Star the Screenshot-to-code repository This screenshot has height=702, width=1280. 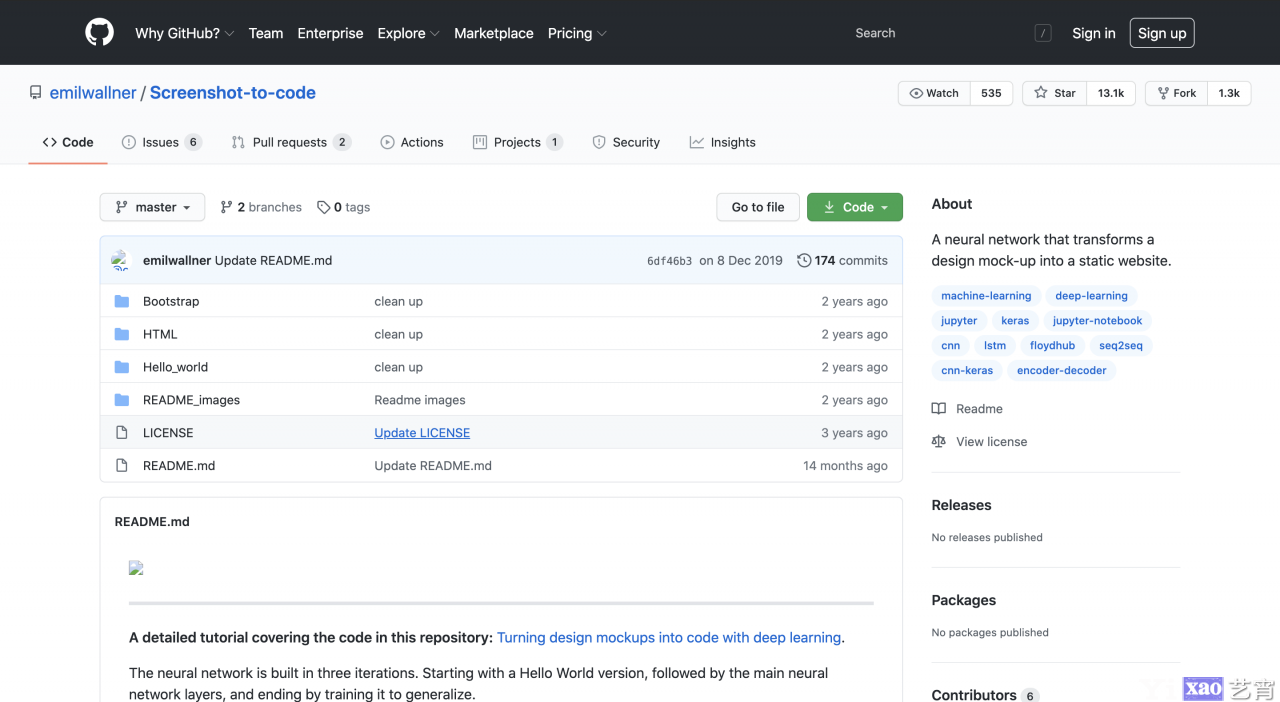point(1054,93)
